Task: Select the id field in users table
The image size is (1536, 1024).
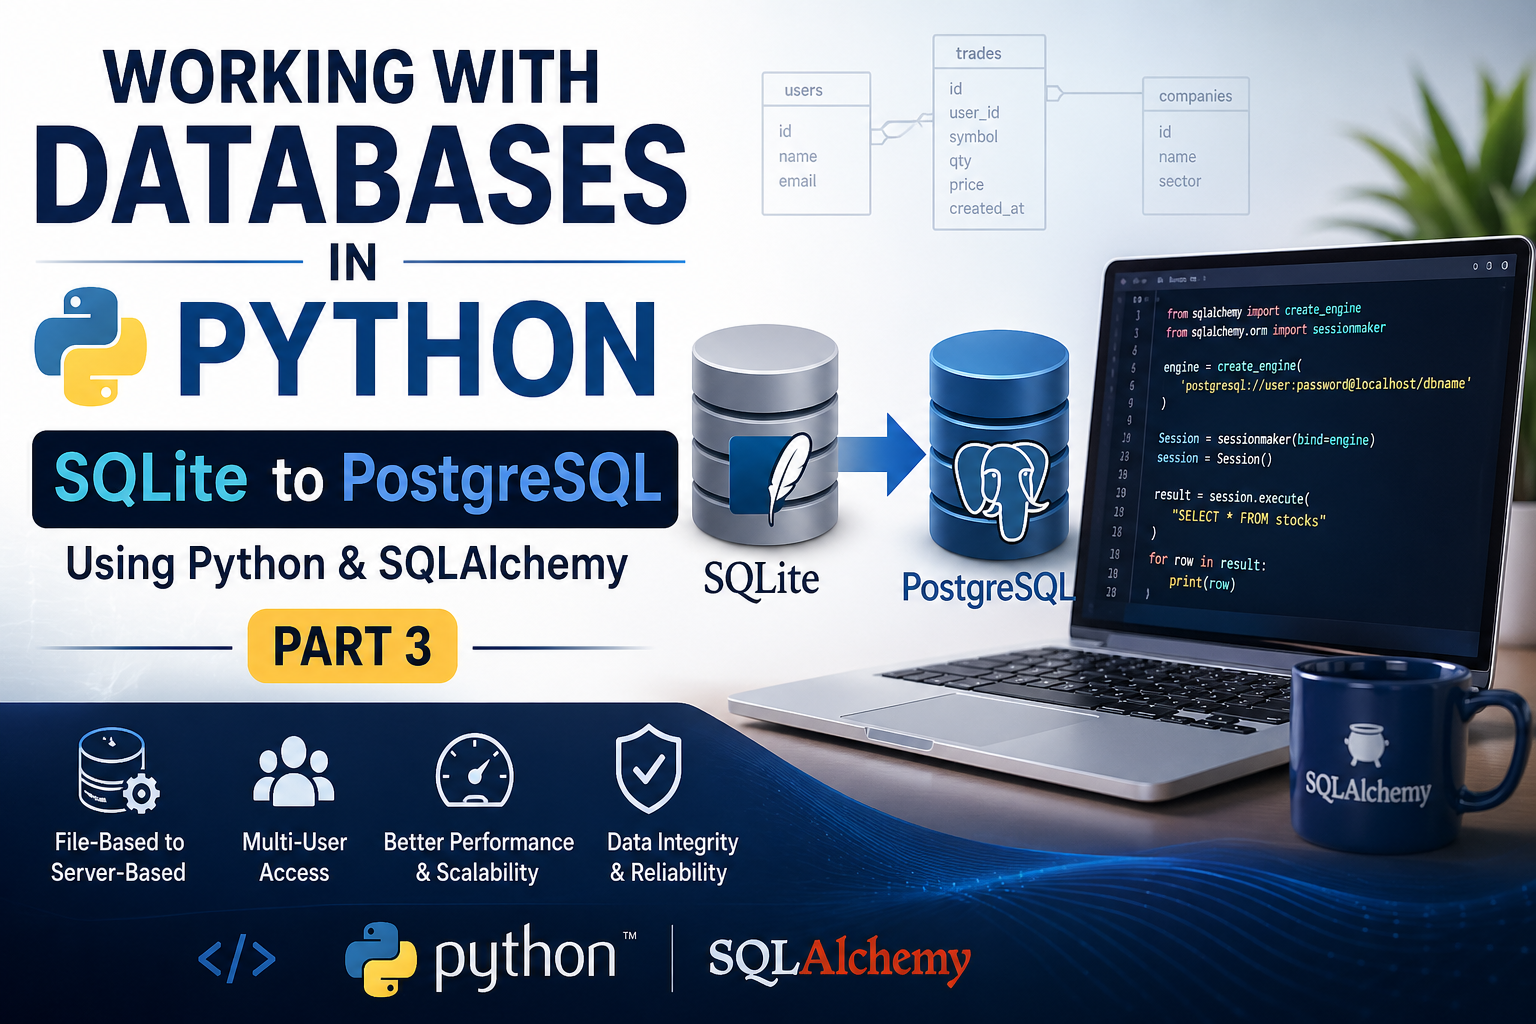Action: click(x=785, y=131)
